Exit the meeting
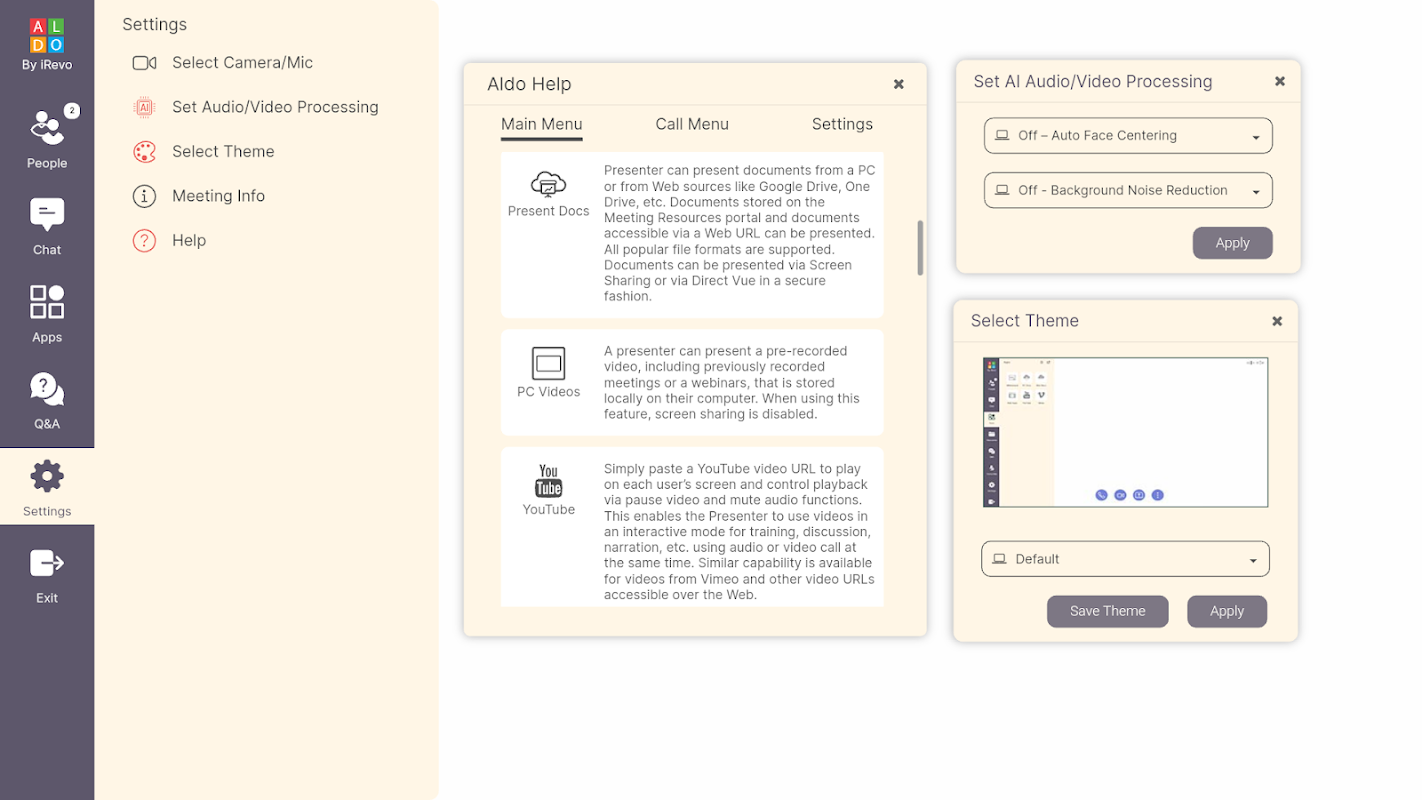 point(47,575)
